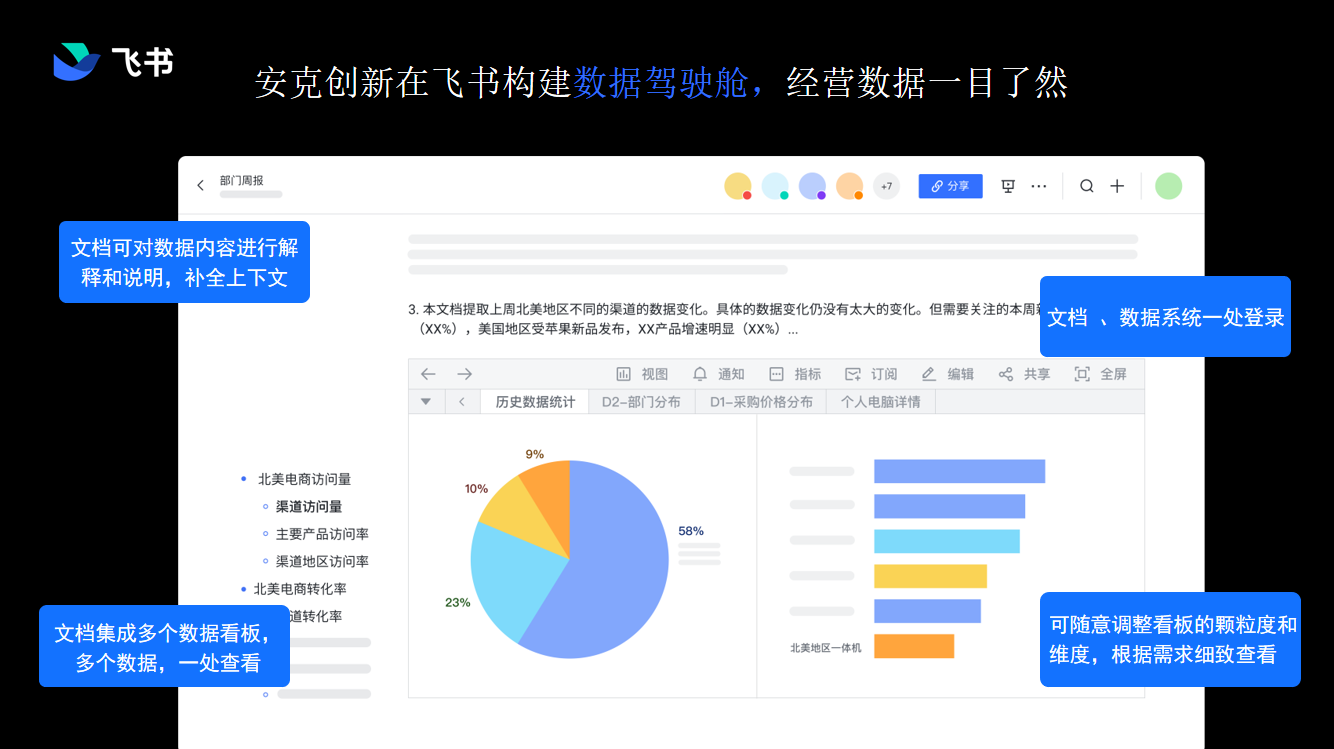Go forward with dashboard right arrow
The width and height of the screenshot is (1334, 749).
(464, 374)
